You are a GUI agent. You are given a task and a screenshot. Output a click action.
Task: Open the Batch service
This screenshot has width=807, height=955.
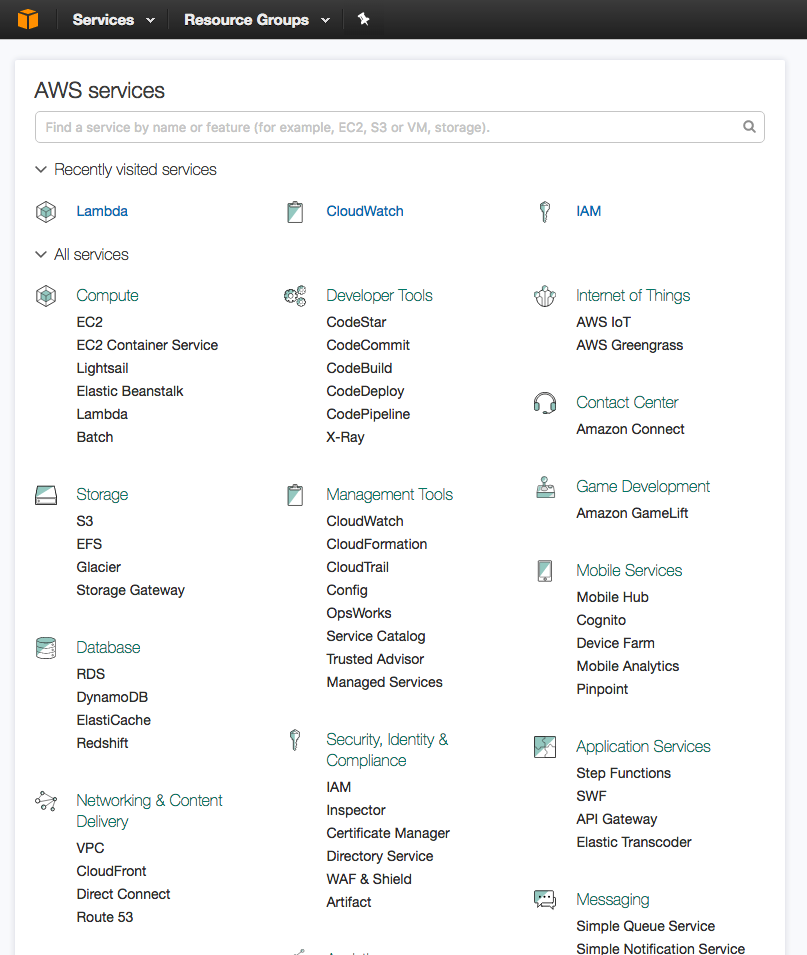tap(94, 437)
